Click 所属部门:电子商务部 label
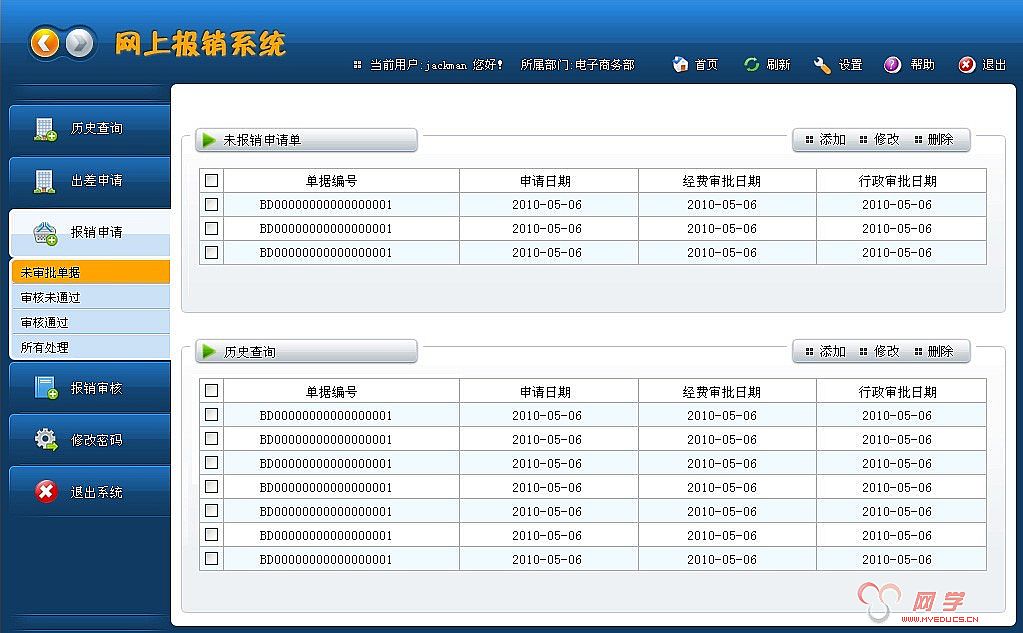The height and width of the screenshot is (633, 1023). tap(577, 65)
